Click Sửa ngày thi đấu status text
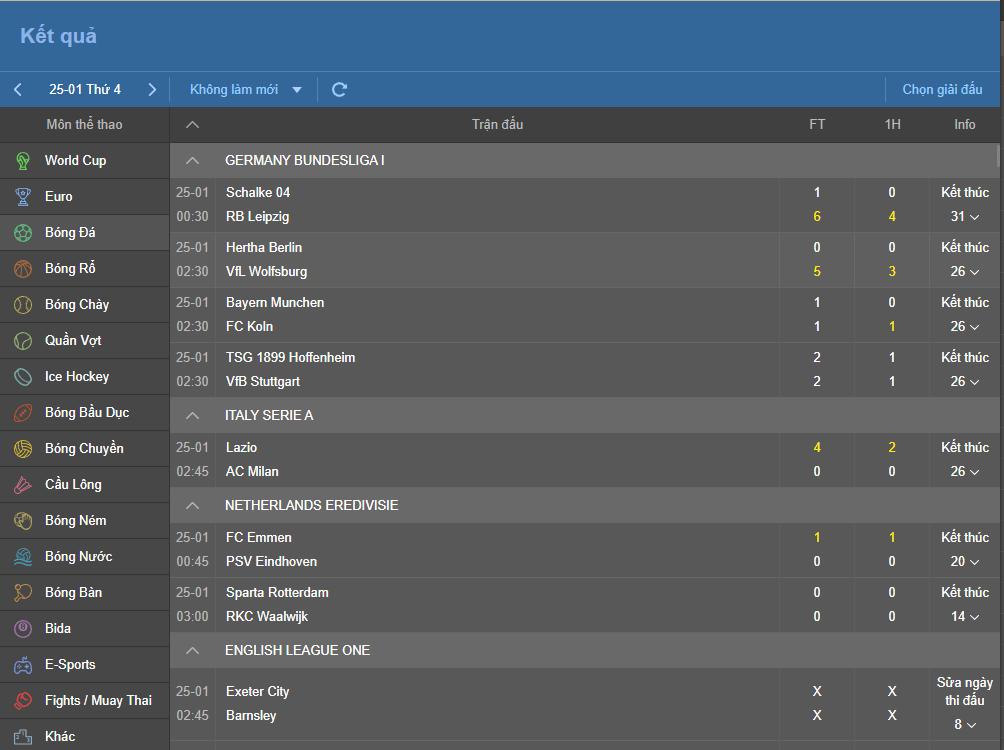 pos(964,692)
